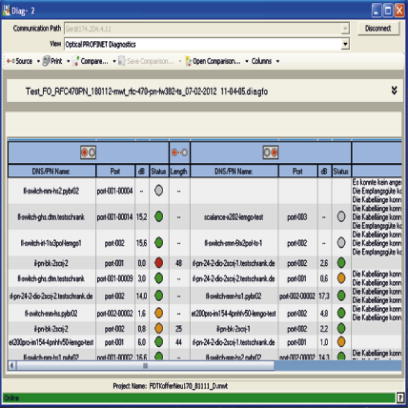Viewport: 408px width, 408px height.
Task: Click the Disconnect button
Action: [378, 29]
